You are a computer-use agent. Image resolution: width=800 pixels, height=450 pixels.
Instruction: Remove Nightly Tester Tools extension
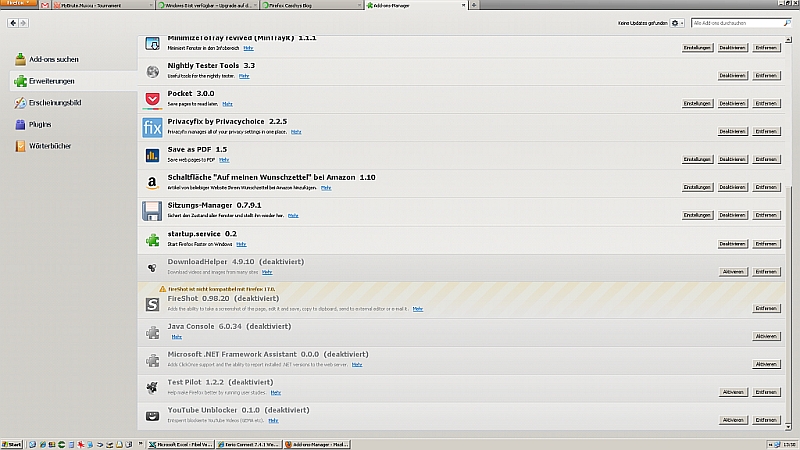click(x=766, y=76)
